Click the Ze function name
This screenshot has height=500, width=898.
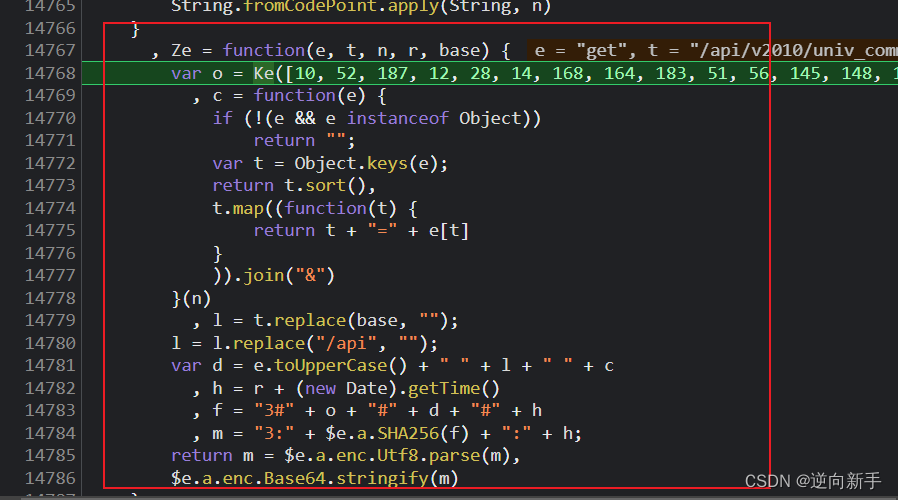click(182, 50)
